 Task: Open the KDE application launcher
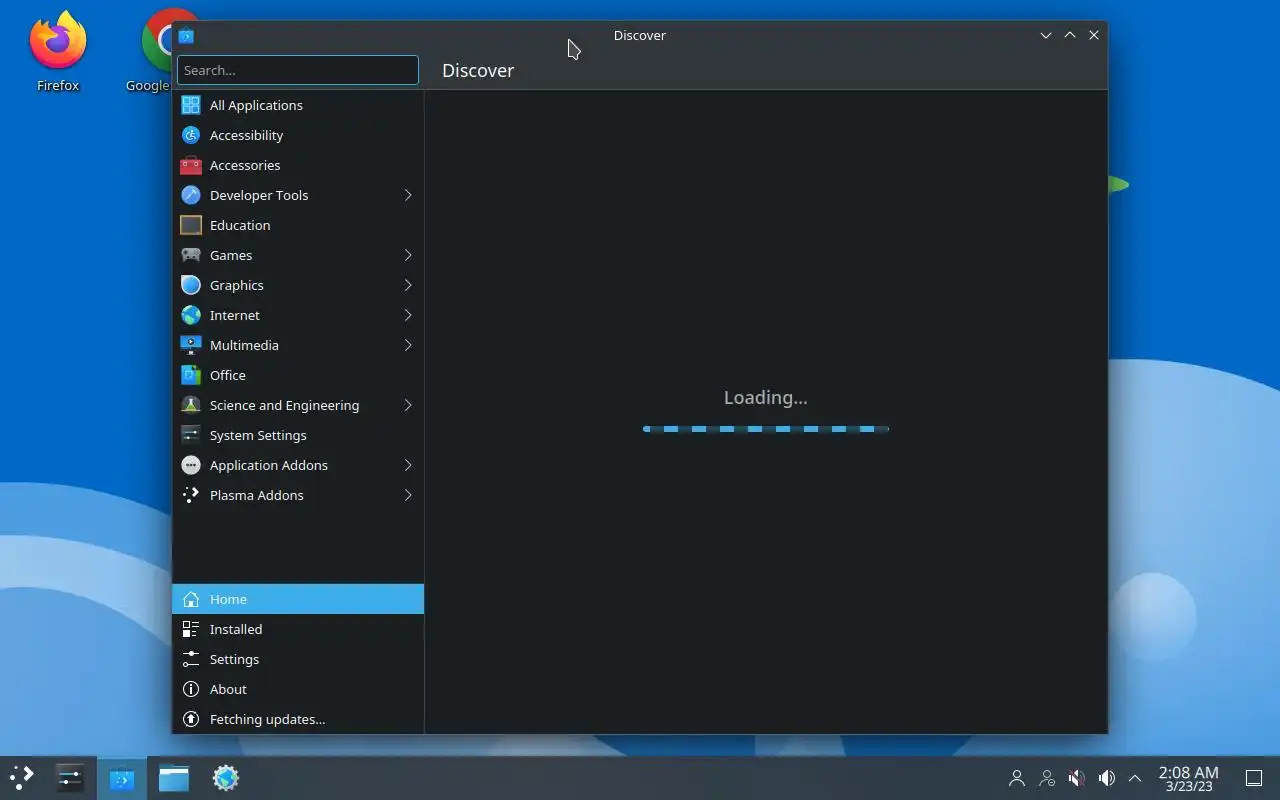pos(22,777)
